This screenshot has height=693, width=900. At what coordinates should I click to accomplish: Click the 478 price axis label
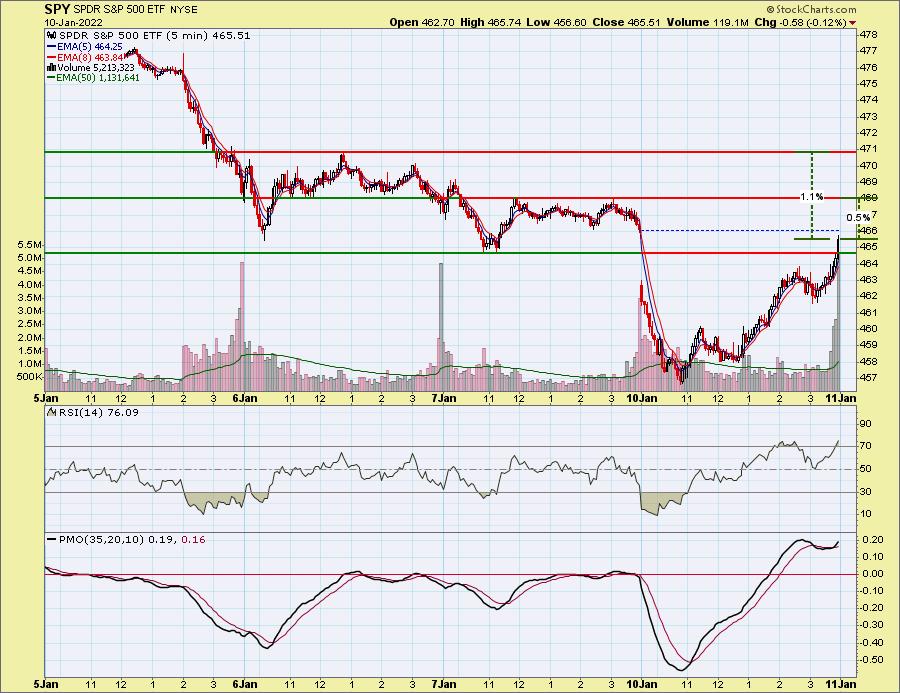click(x=868, y=34)
